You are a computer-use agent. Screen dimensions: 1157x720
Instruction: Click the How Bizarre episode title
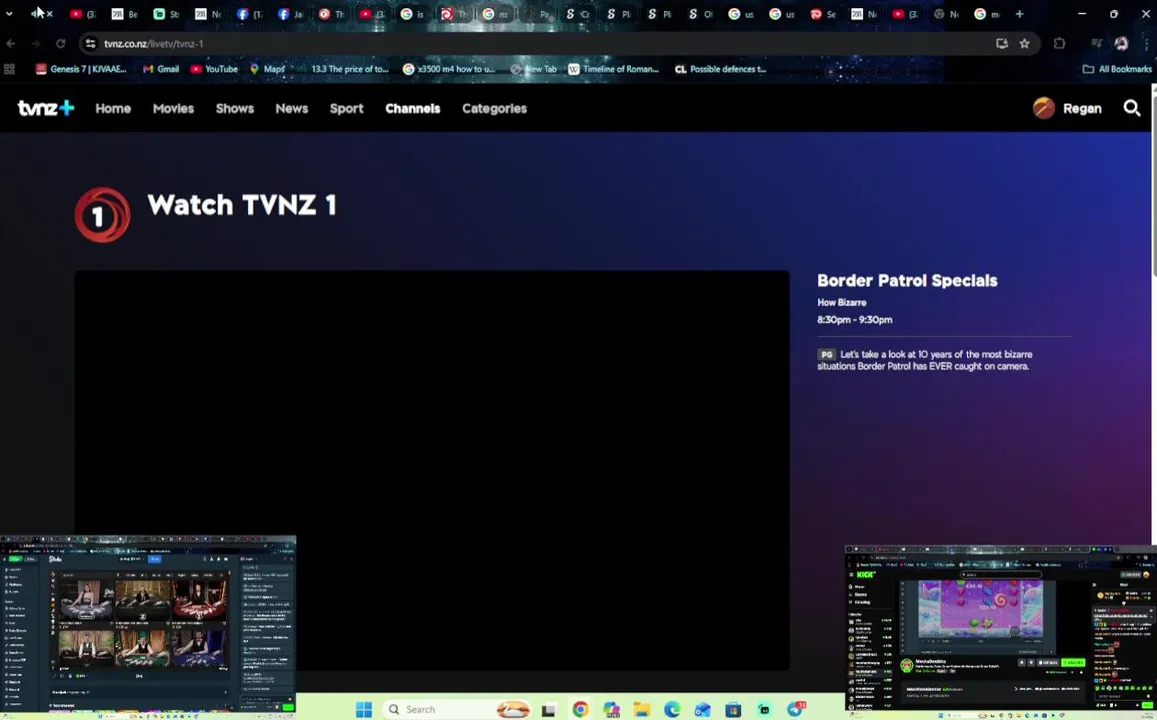coord(841,302)
